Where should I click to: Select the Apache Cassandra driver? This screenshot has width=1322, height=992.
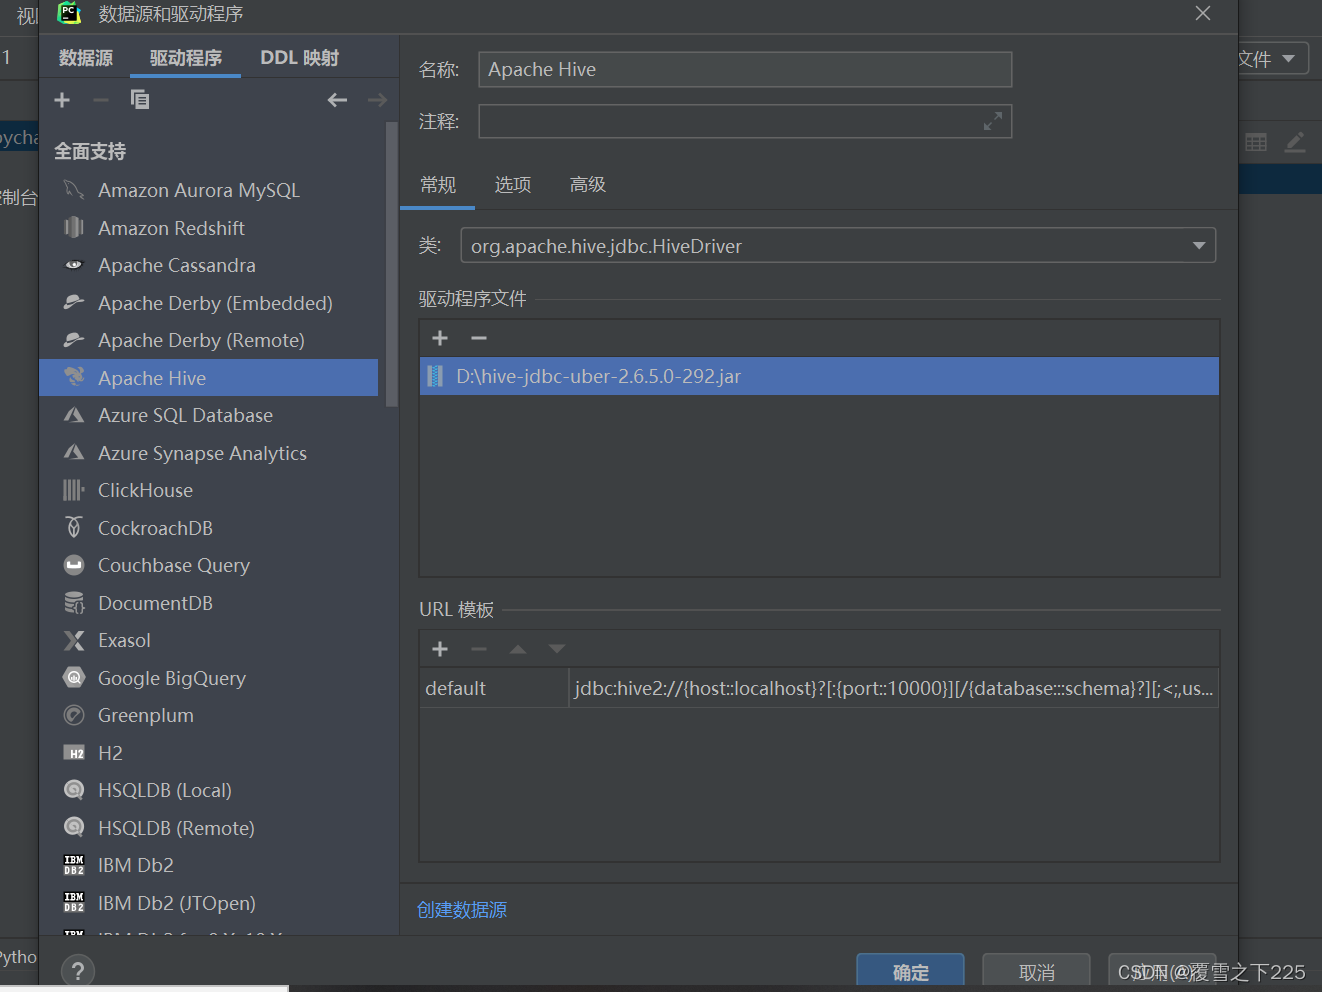(208, 265)
